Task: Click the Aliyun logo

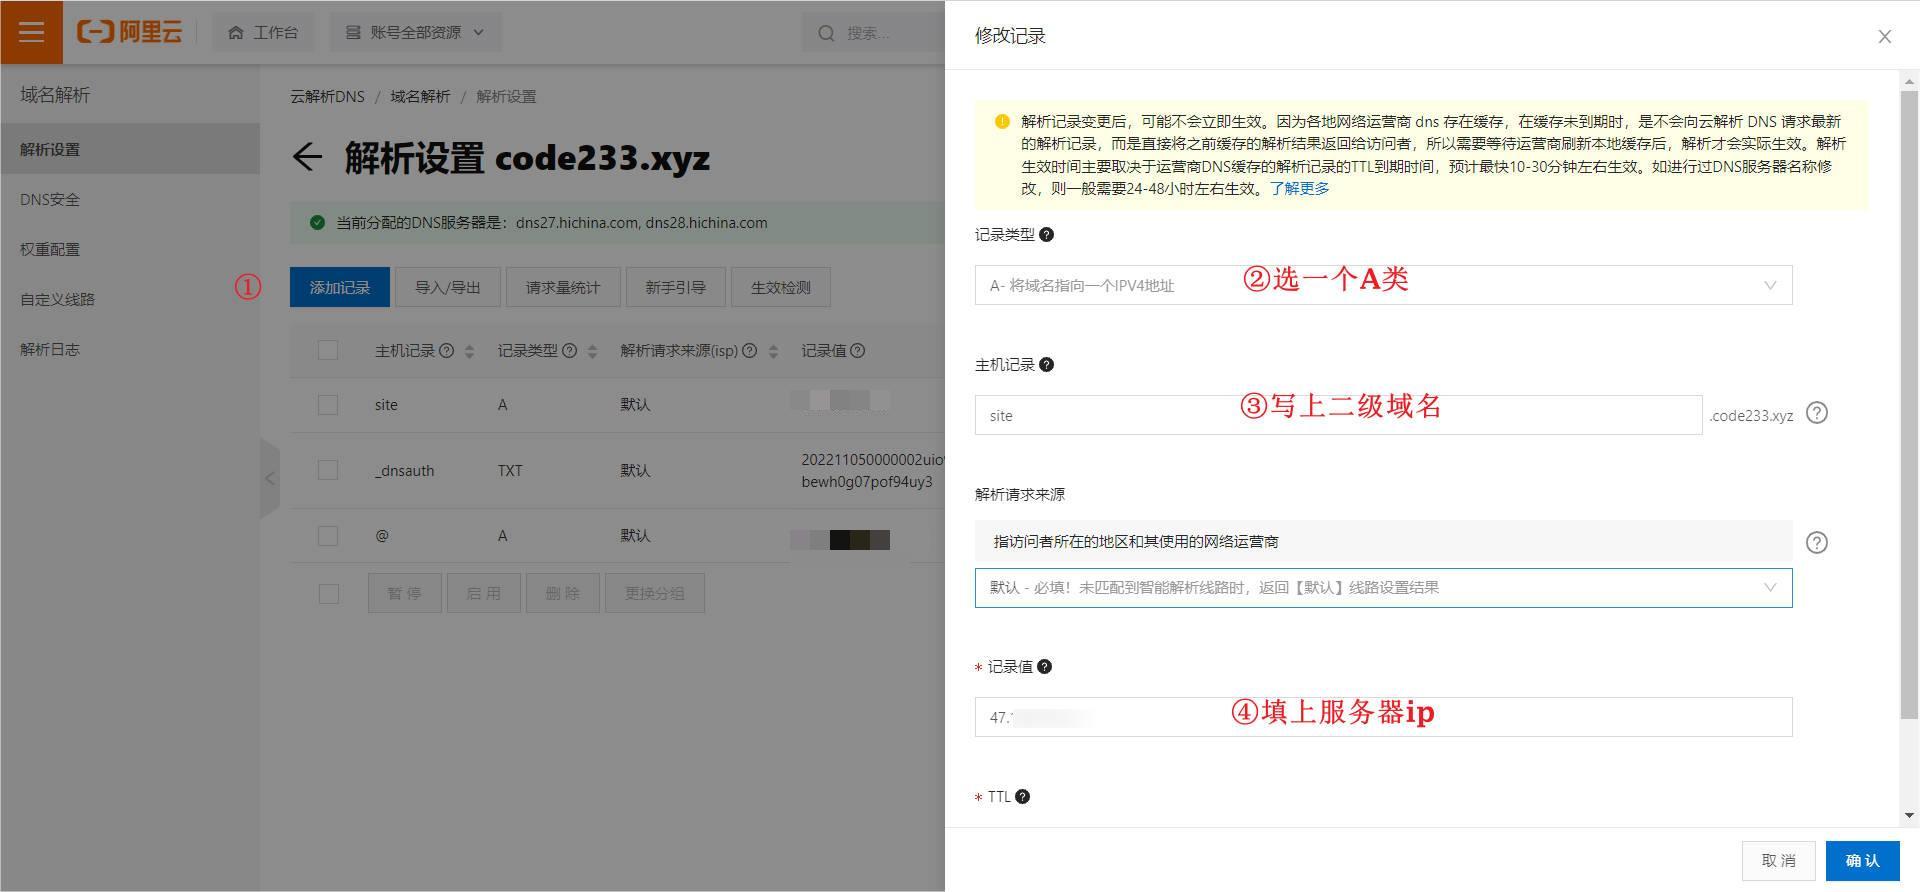Action: pos(130,32)
